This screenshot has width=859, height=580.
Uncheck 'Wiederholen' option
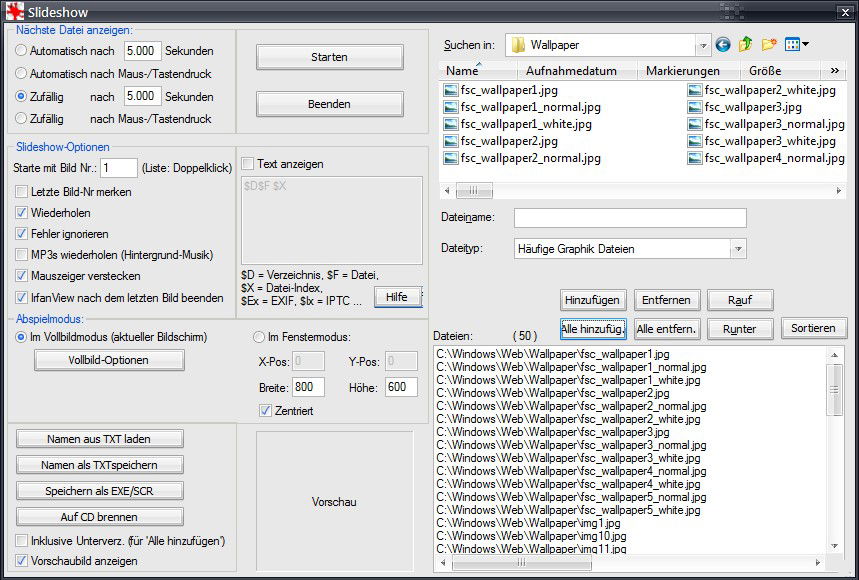click(21, 213)
